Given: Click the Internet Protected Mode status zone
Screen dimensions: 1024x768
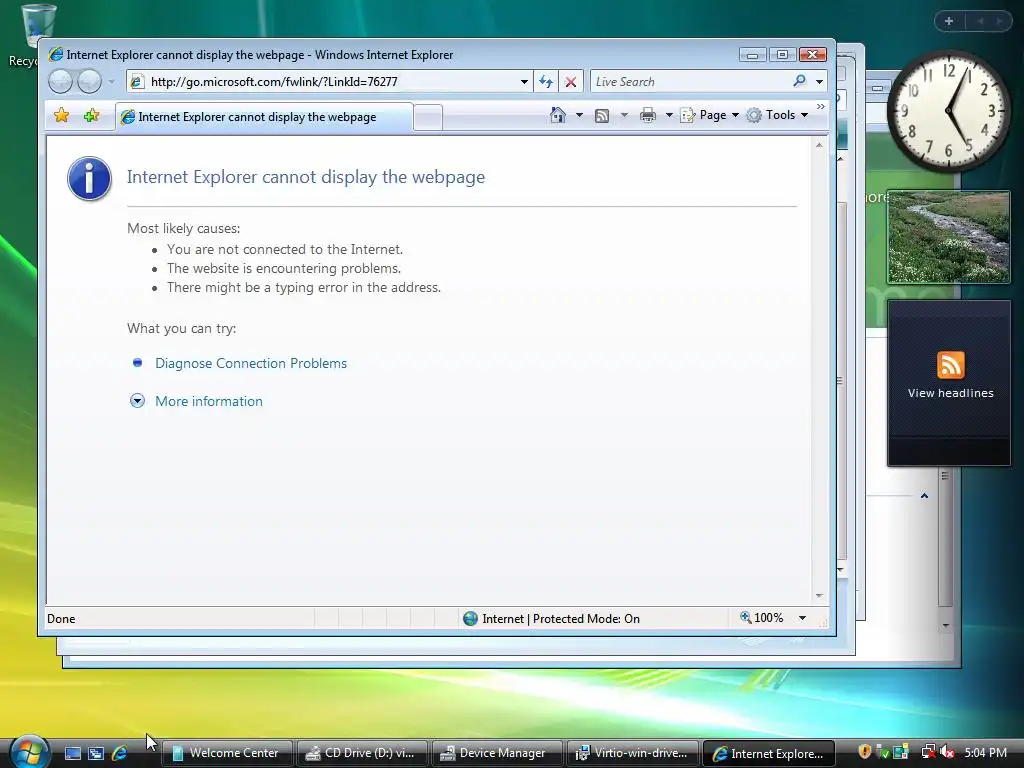Looking at the screenshot, I should (x=551, y=618).
